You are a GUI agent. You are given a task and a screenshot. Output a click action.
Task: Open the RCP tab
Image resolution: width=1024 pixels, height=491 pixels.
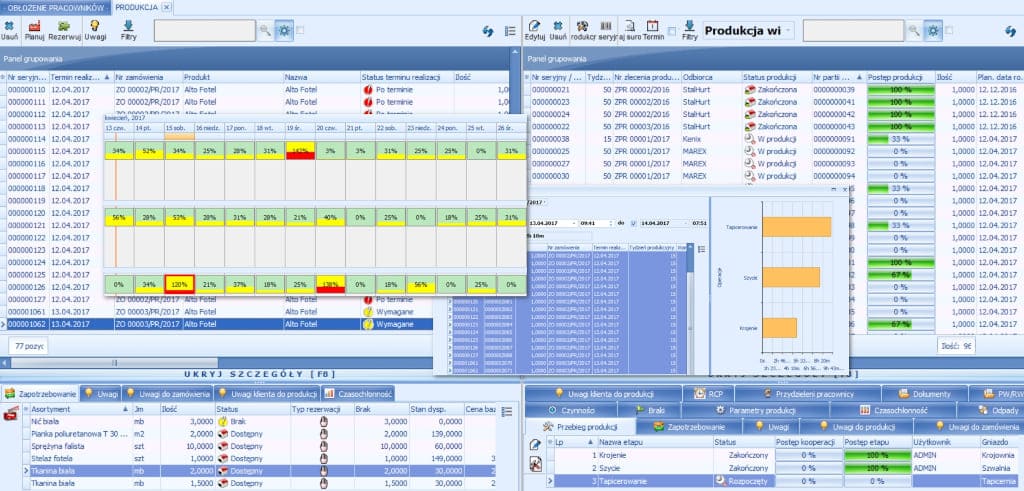pos(708,394)
